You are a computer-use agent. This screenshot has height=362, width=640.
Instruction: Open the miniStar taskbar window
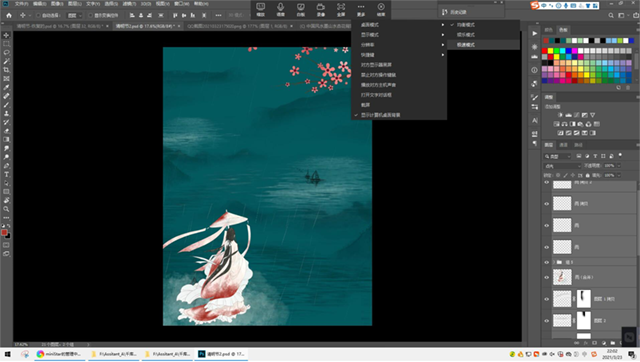point(60,354)
